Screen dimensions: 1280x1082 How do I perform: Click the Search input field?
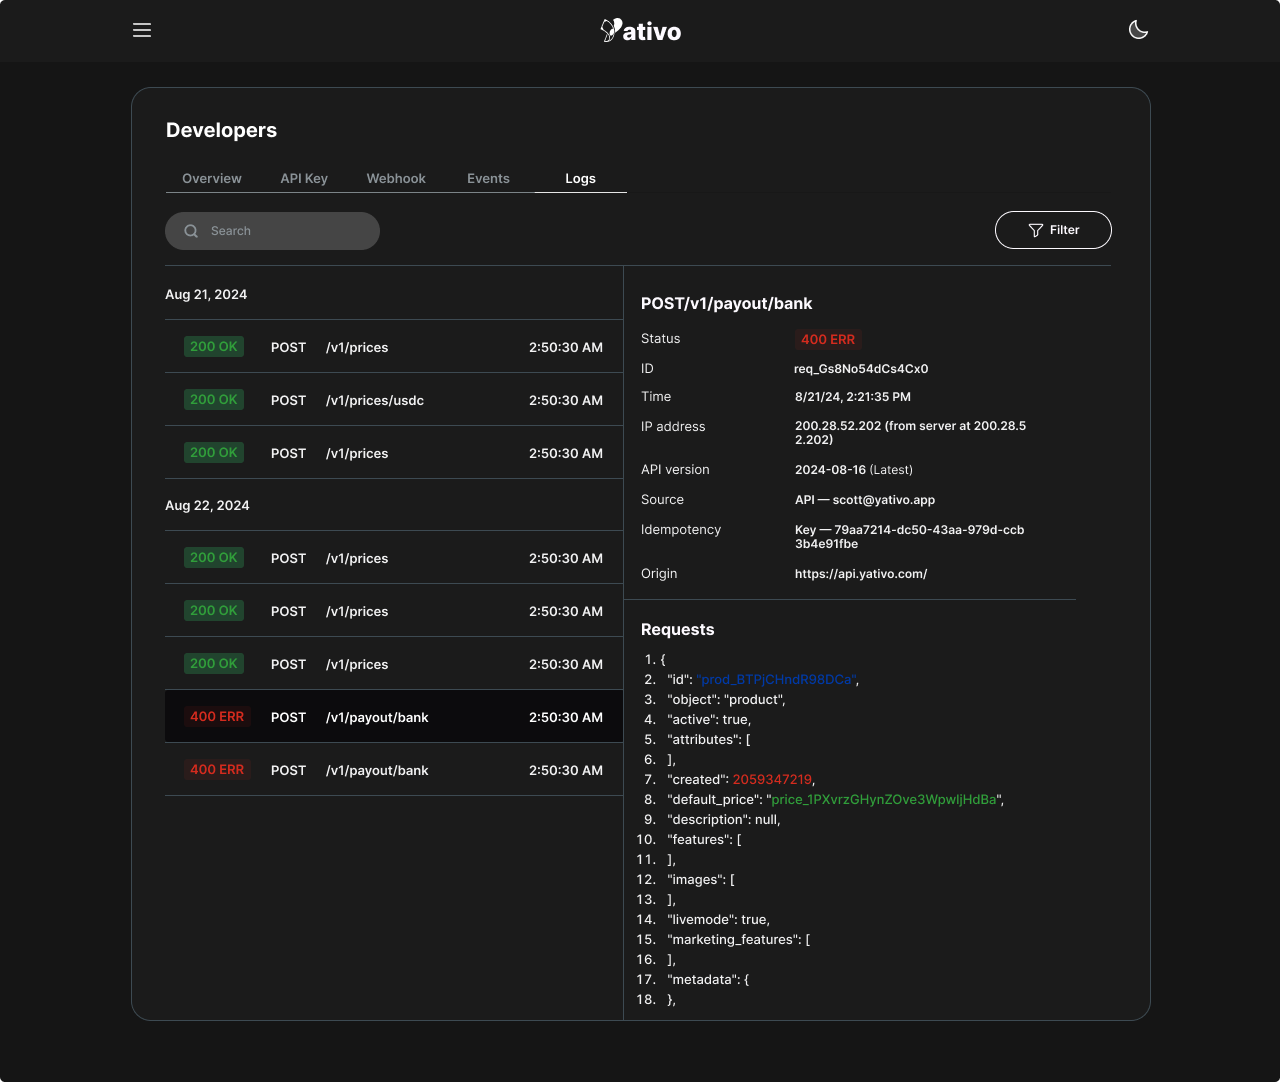272,231
